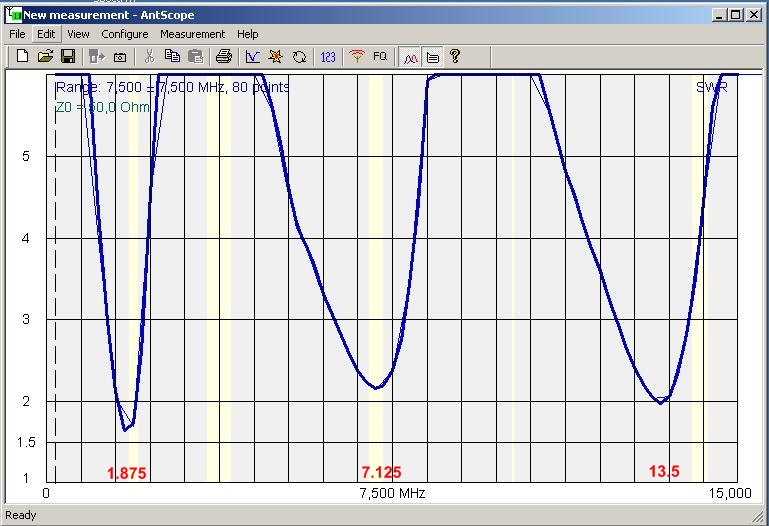Click the Ready status bar text
The image size is (769, 526).
(x=21, y=515)
